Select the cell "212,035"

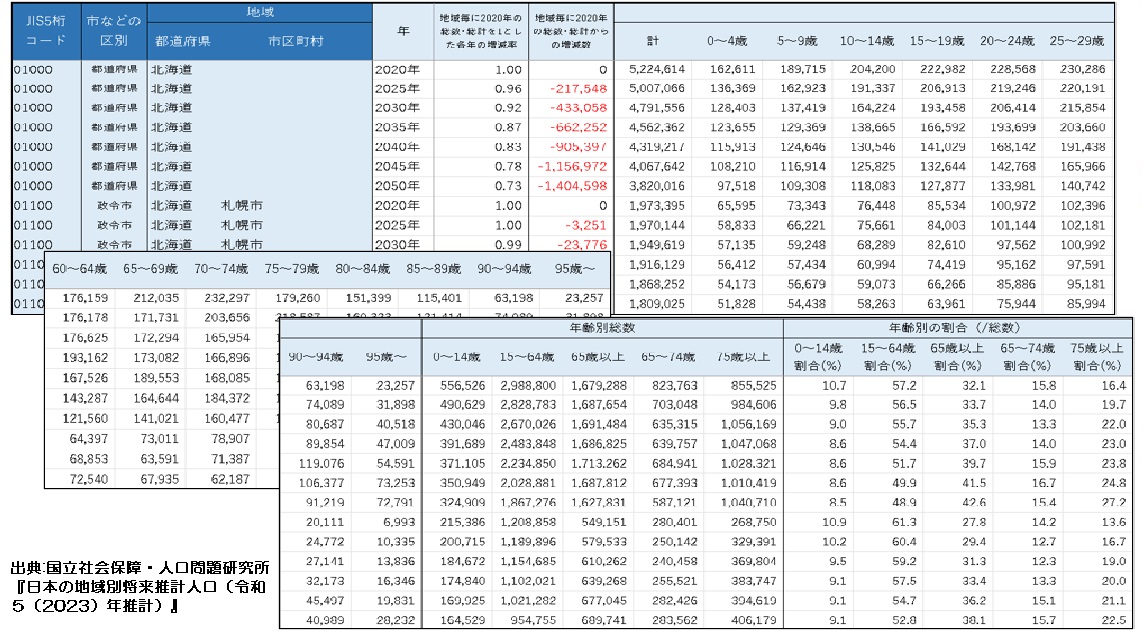156,298
